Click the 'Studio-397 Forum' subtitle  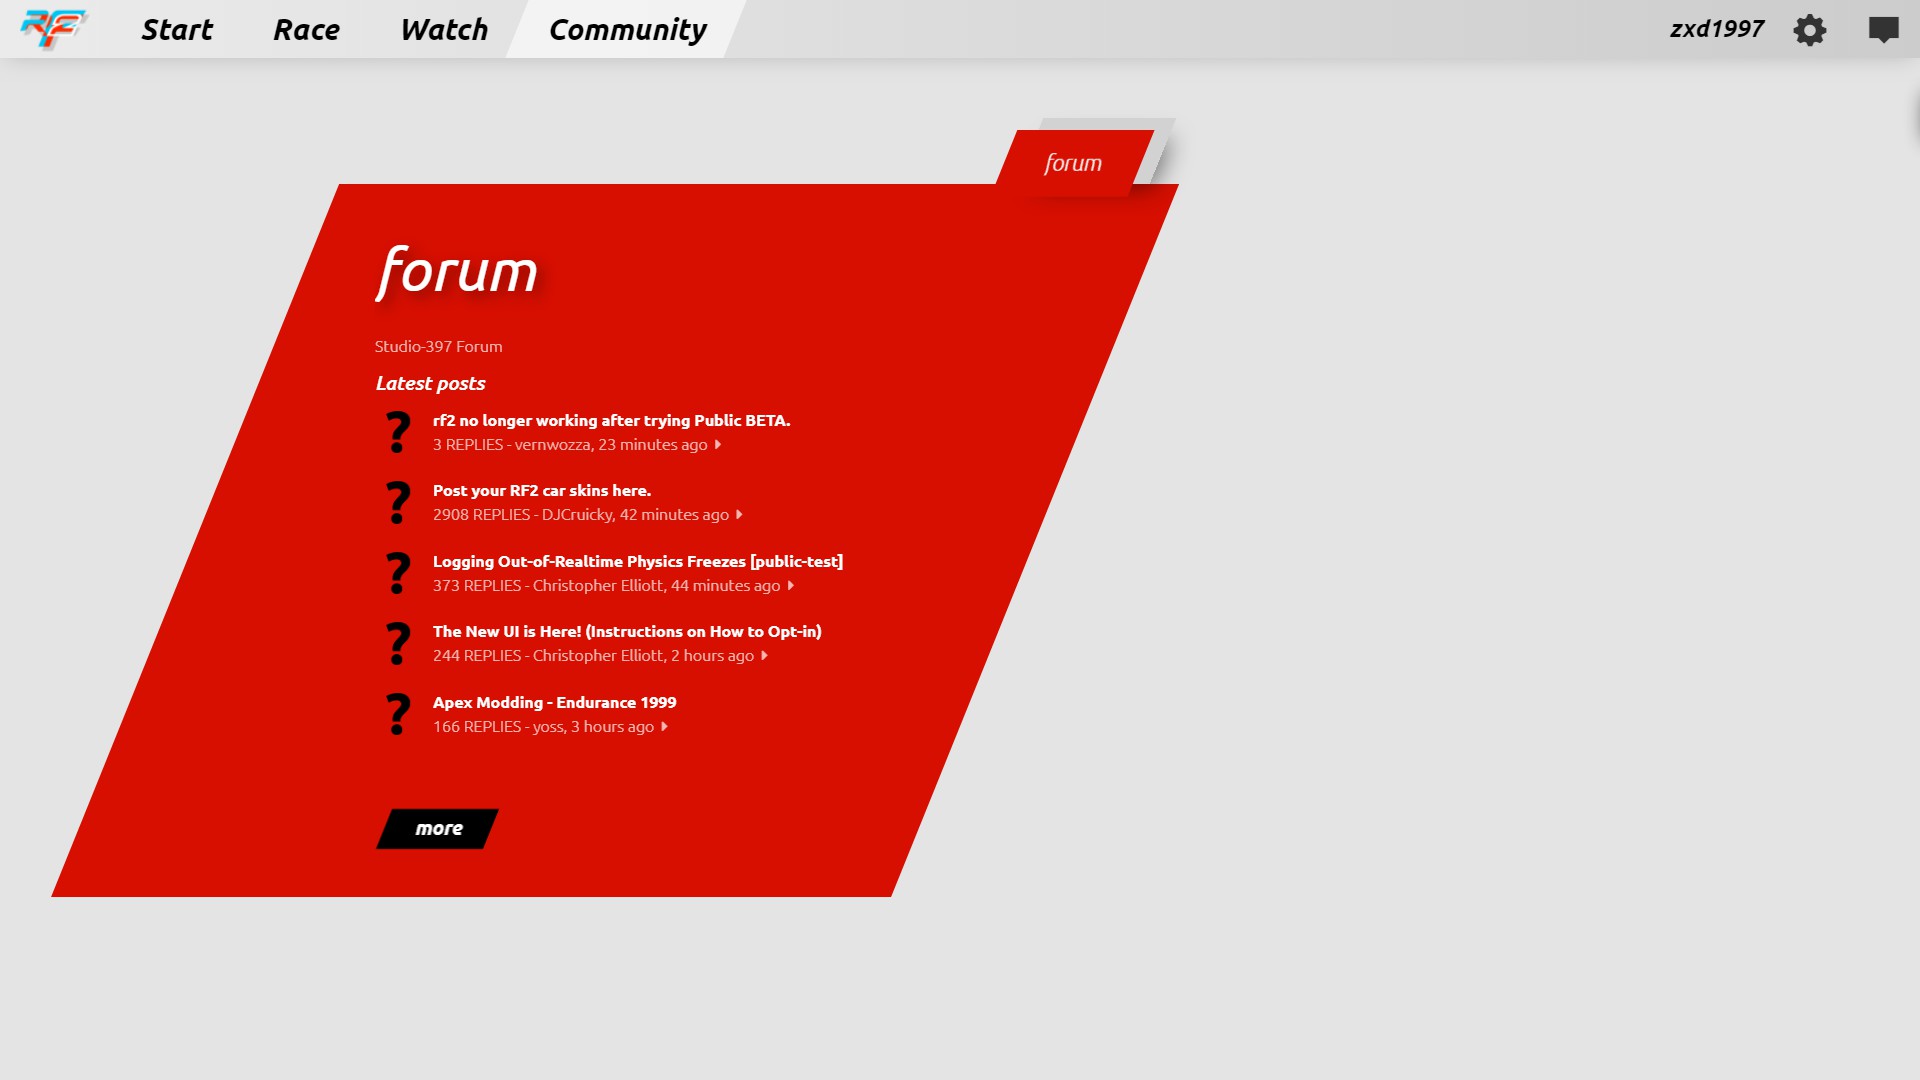(x=439, y=347)
